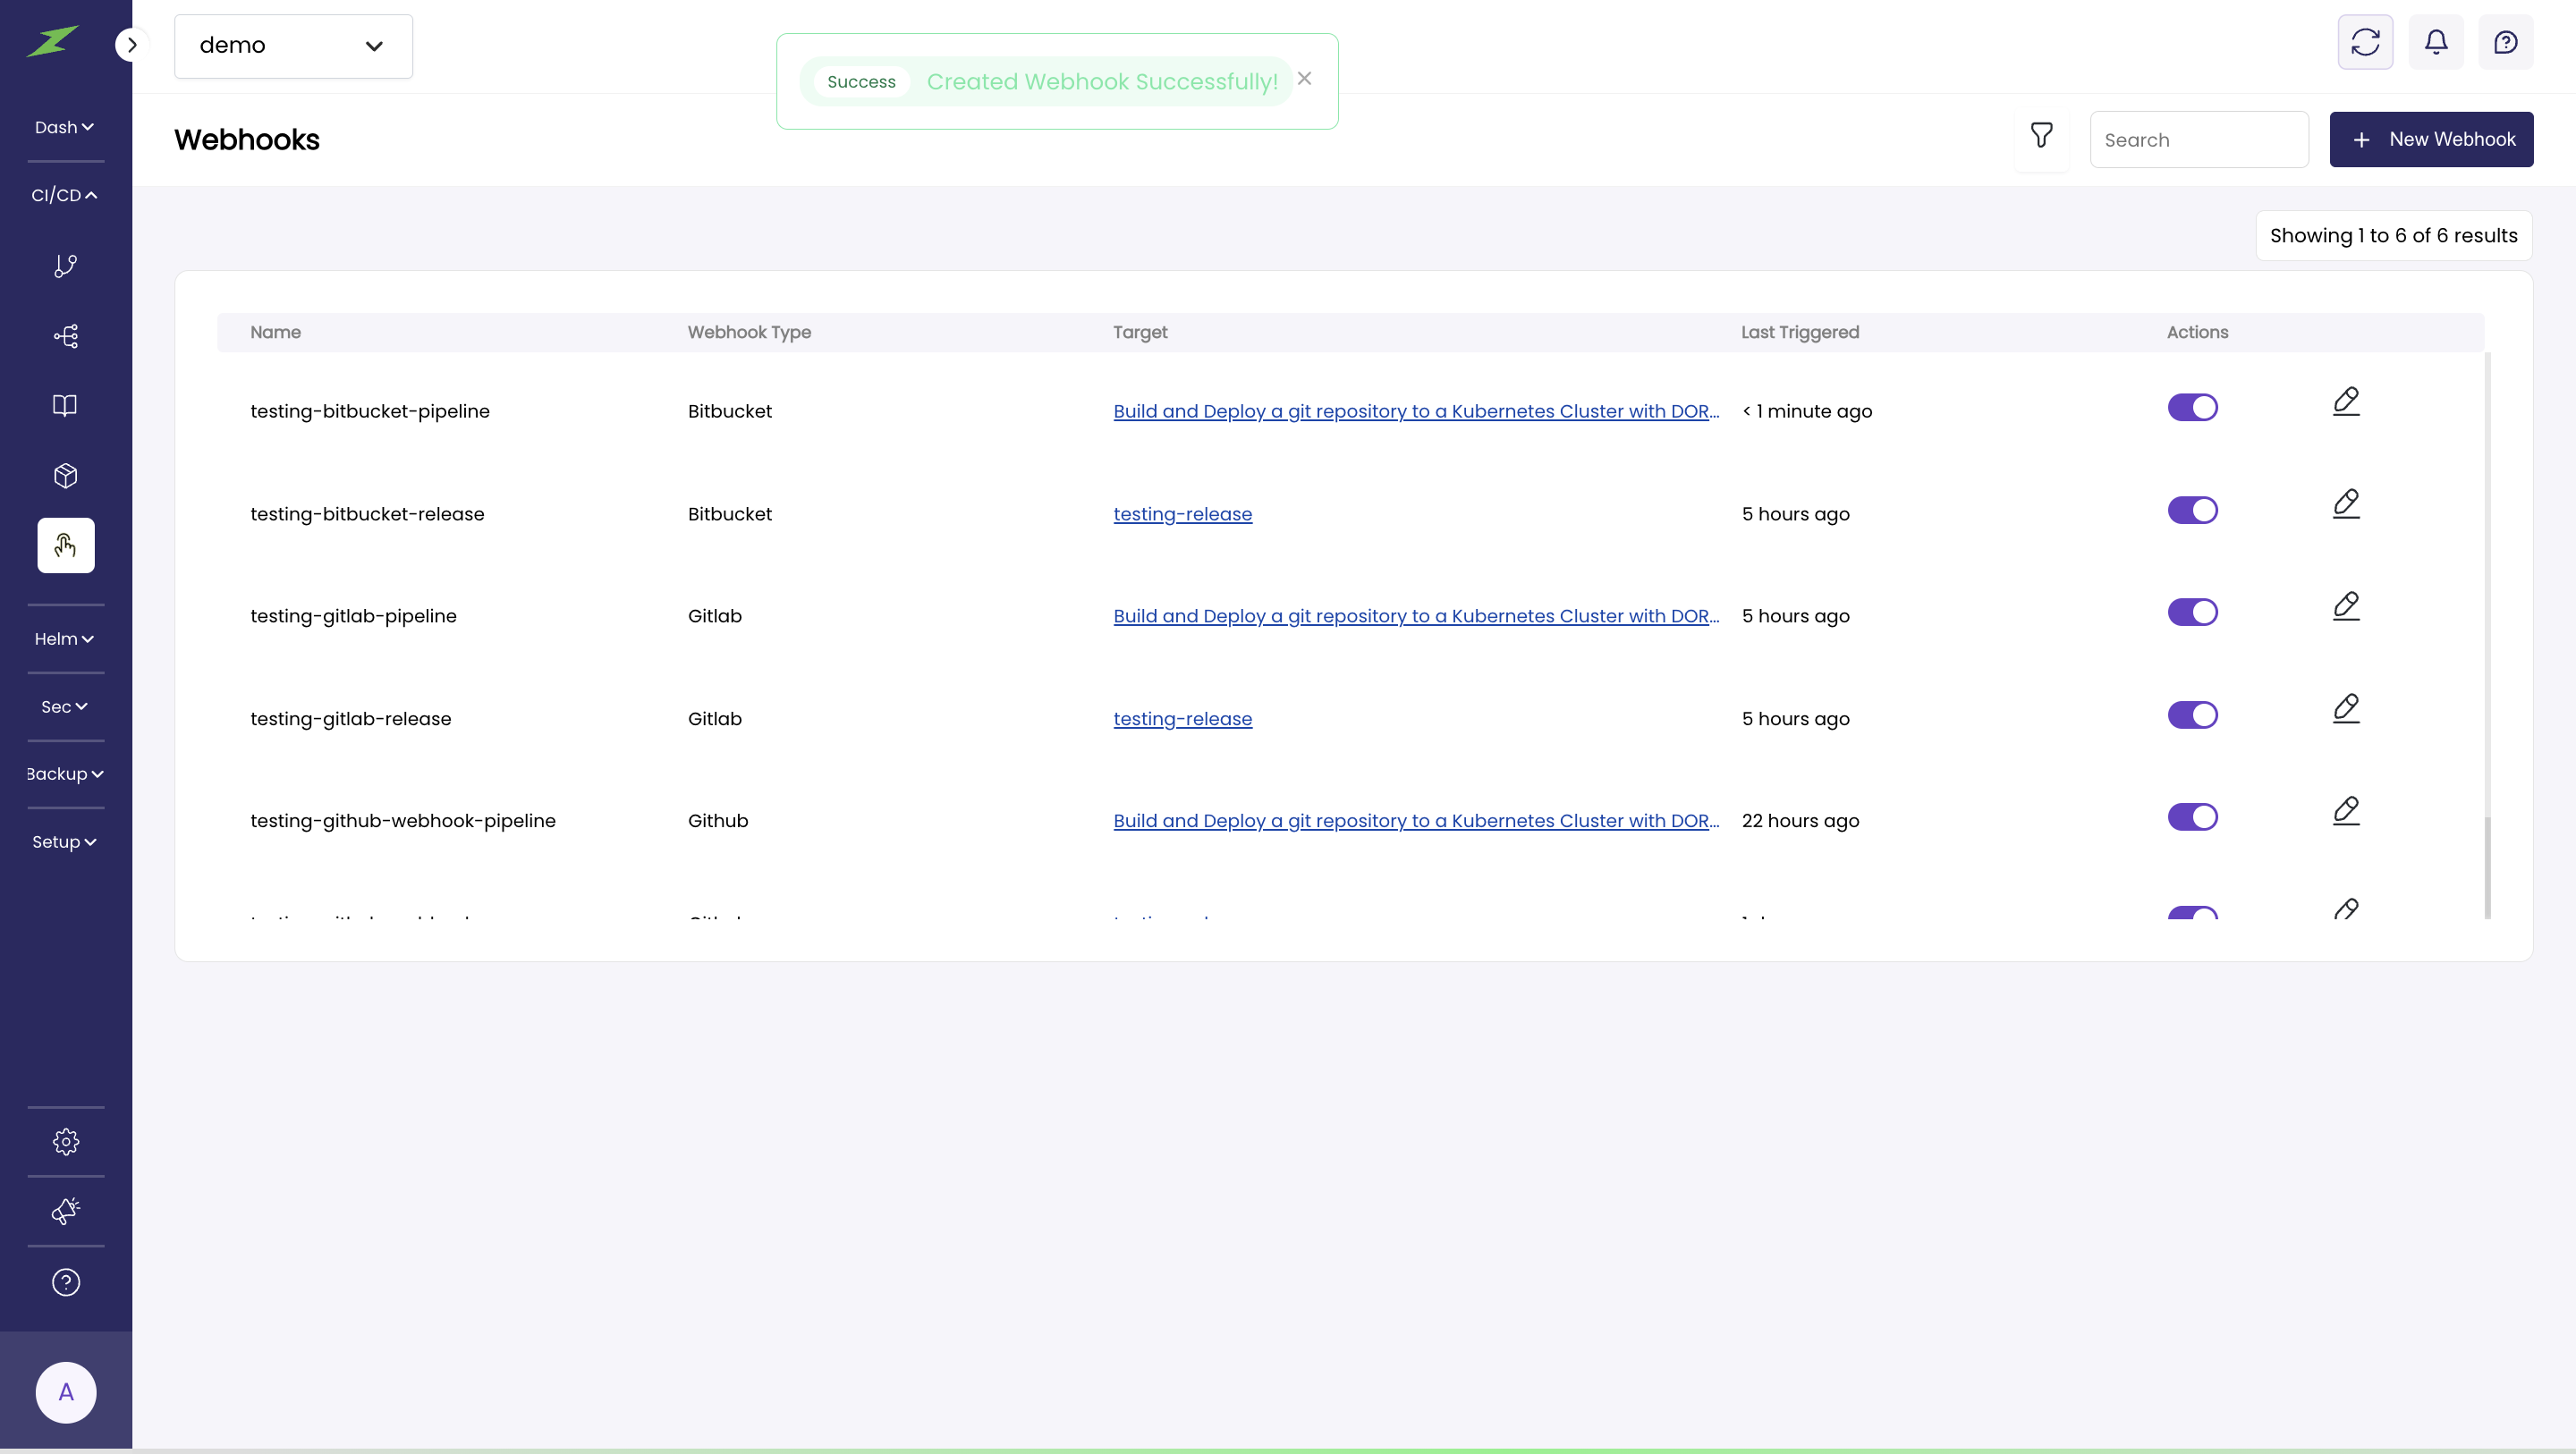Click the pencil icon for testing-gitlab-release
2576x1454 pixels.
(x=2346, y=709)
